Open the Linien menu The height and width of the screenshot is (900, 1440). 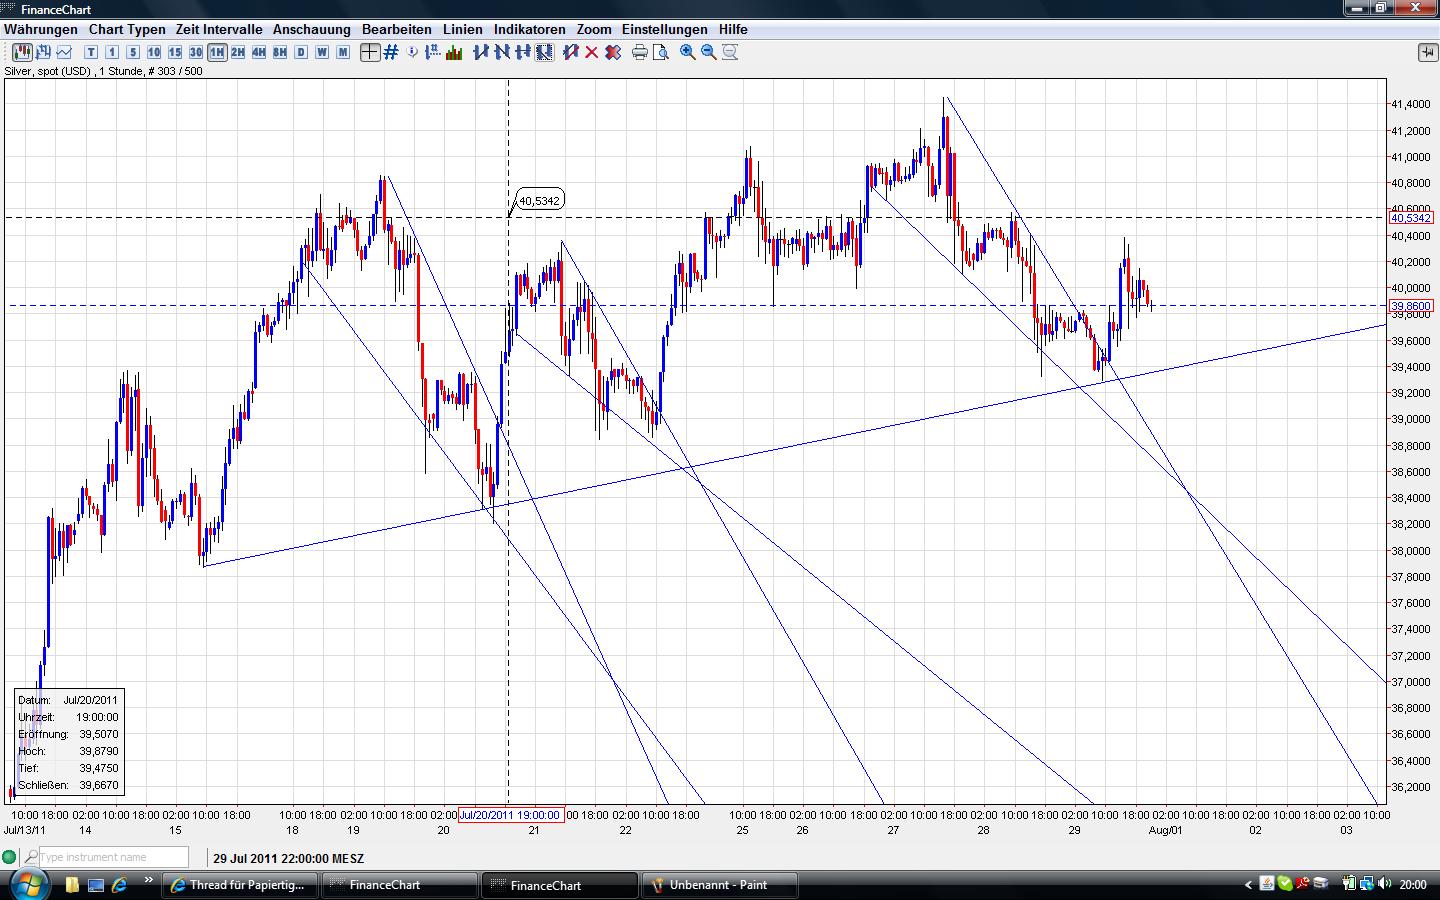463,30
